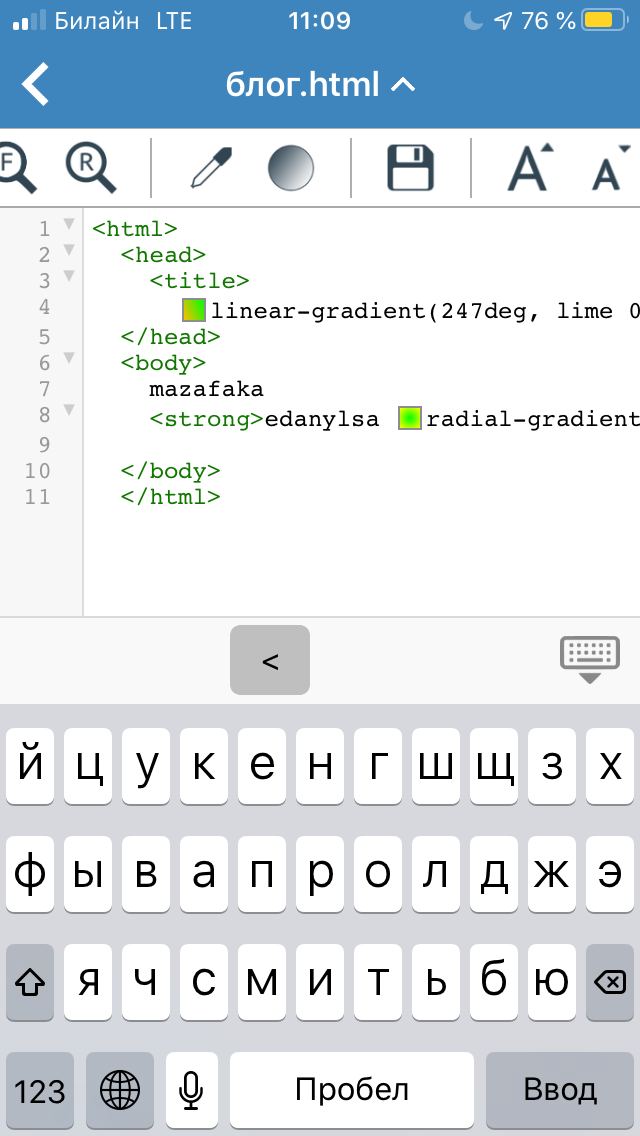Tap the closing </head> tag on line 5
This screenshot has height=1136, width=640.
point(170,337)
